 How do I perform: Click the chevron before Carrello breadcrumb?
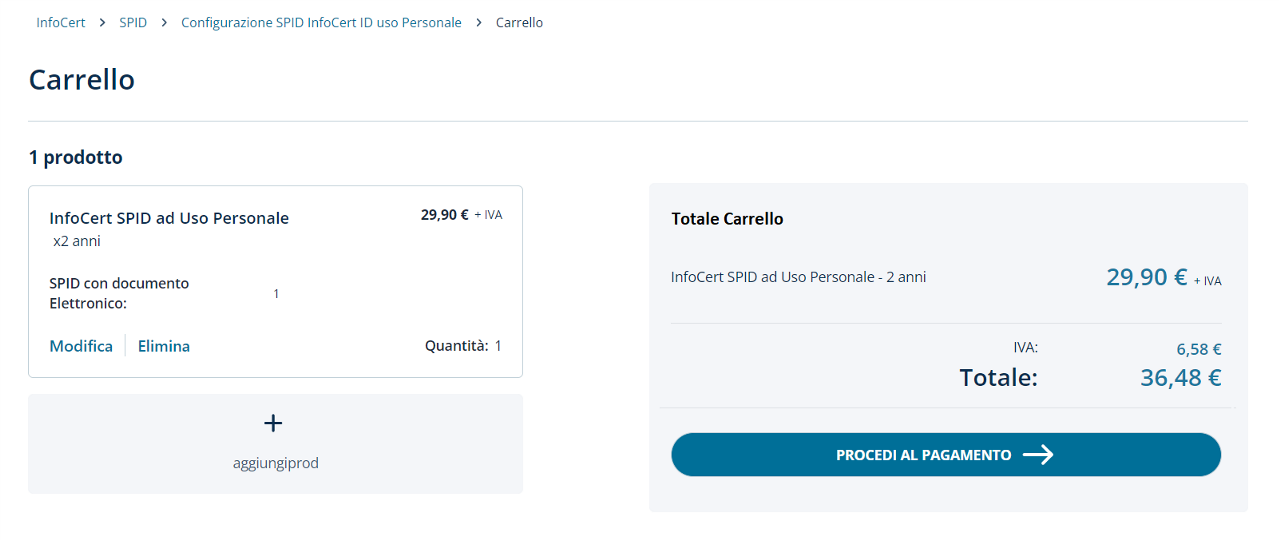[479, 22]
